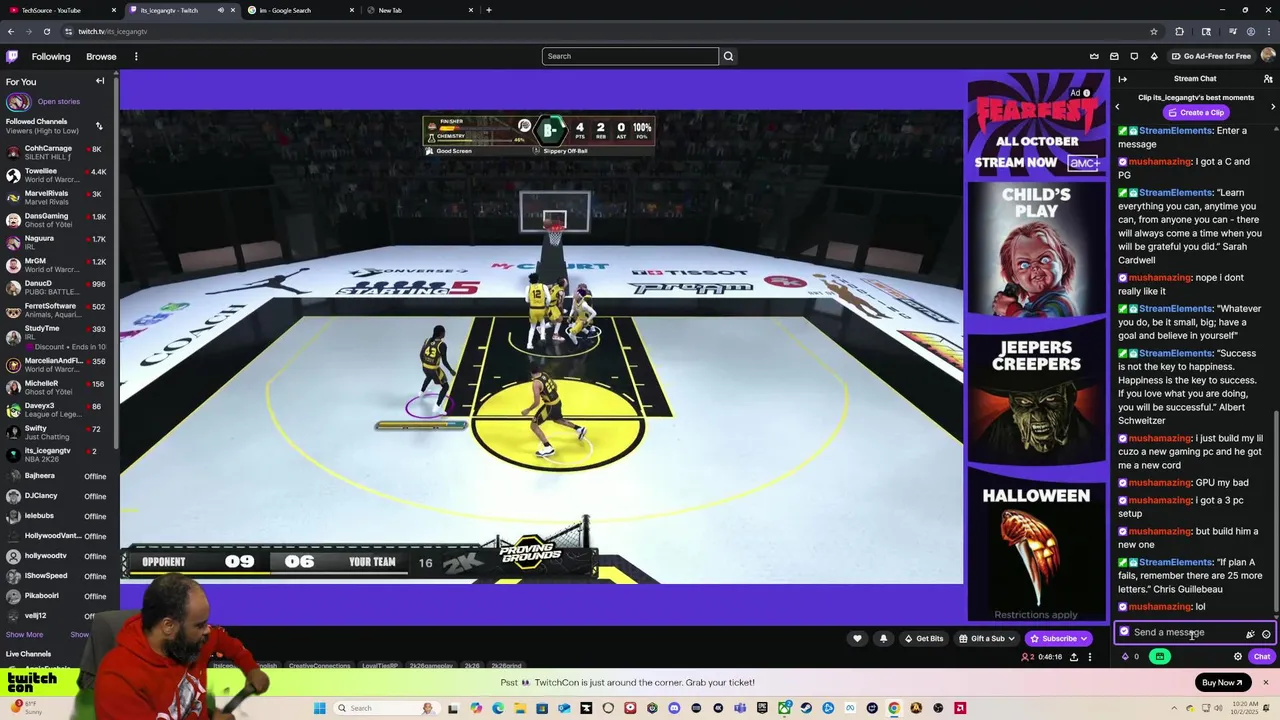Send message with the Chat button

coord(1262,657)
